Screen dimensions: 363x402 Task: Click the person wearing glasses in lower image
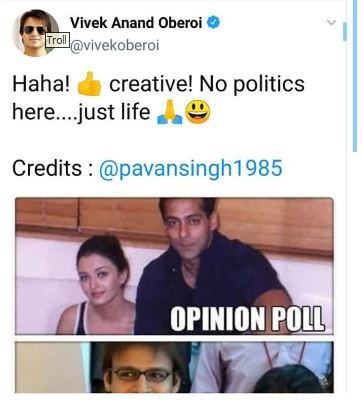[x=142, y=368]
